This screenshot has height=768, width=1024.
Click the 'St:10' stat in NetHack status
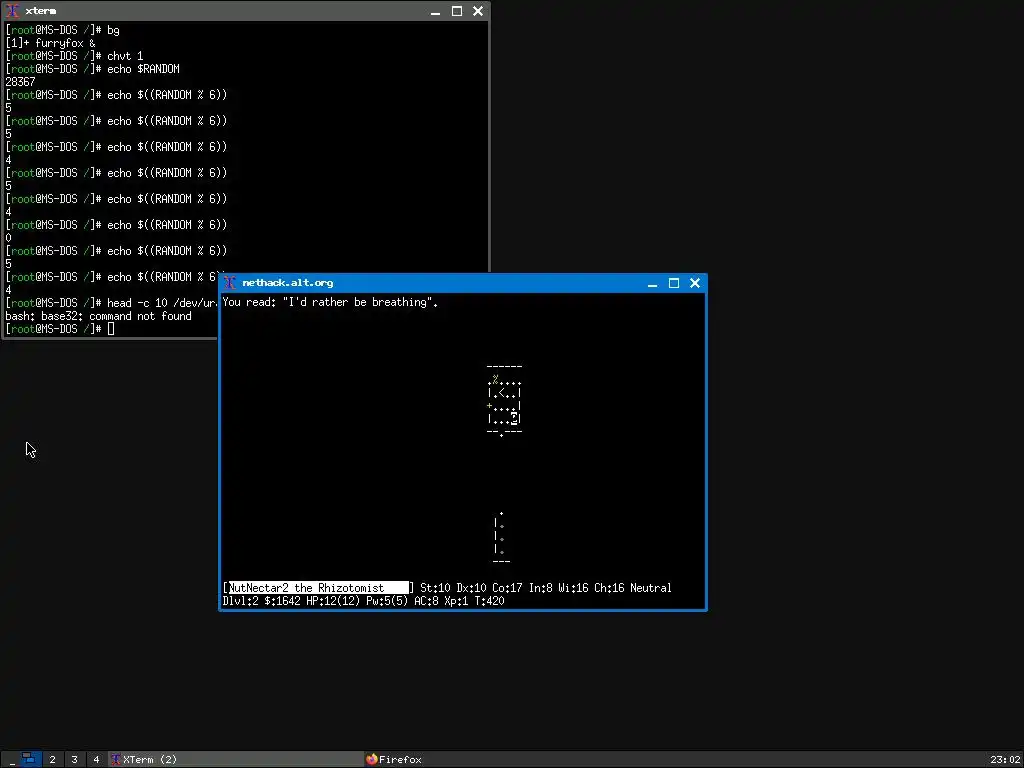click(436, 588)
